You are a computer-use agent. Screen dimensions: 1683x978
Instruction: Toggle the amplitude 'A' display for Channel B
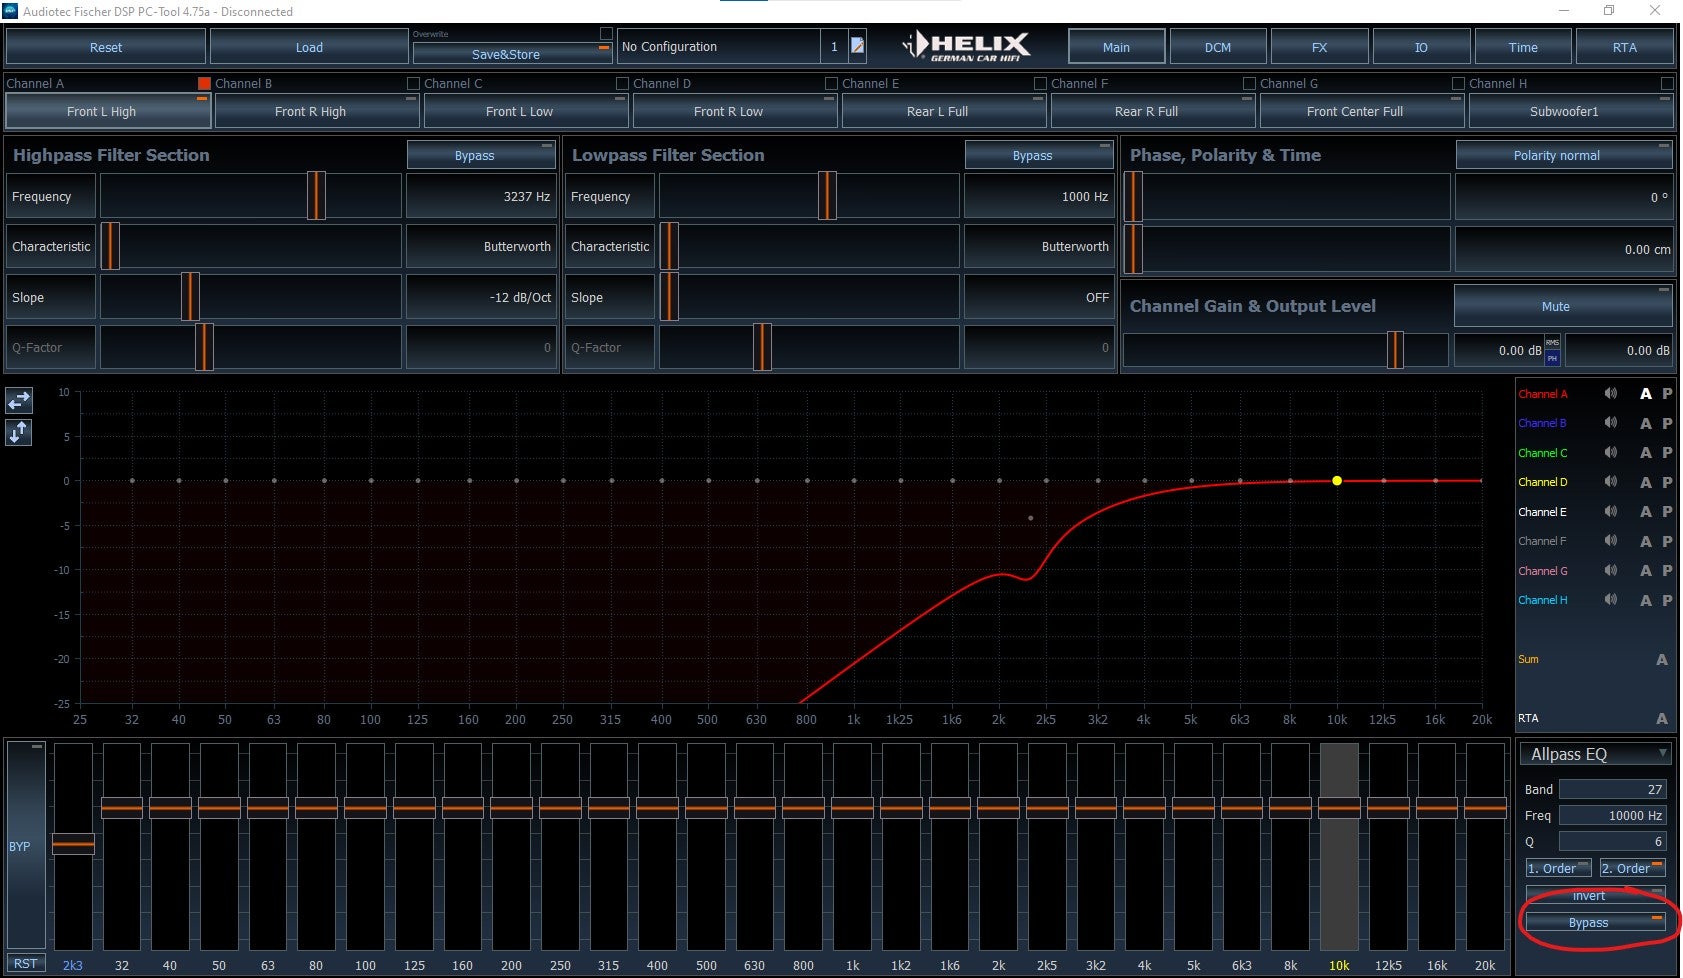pos(1646,423)
